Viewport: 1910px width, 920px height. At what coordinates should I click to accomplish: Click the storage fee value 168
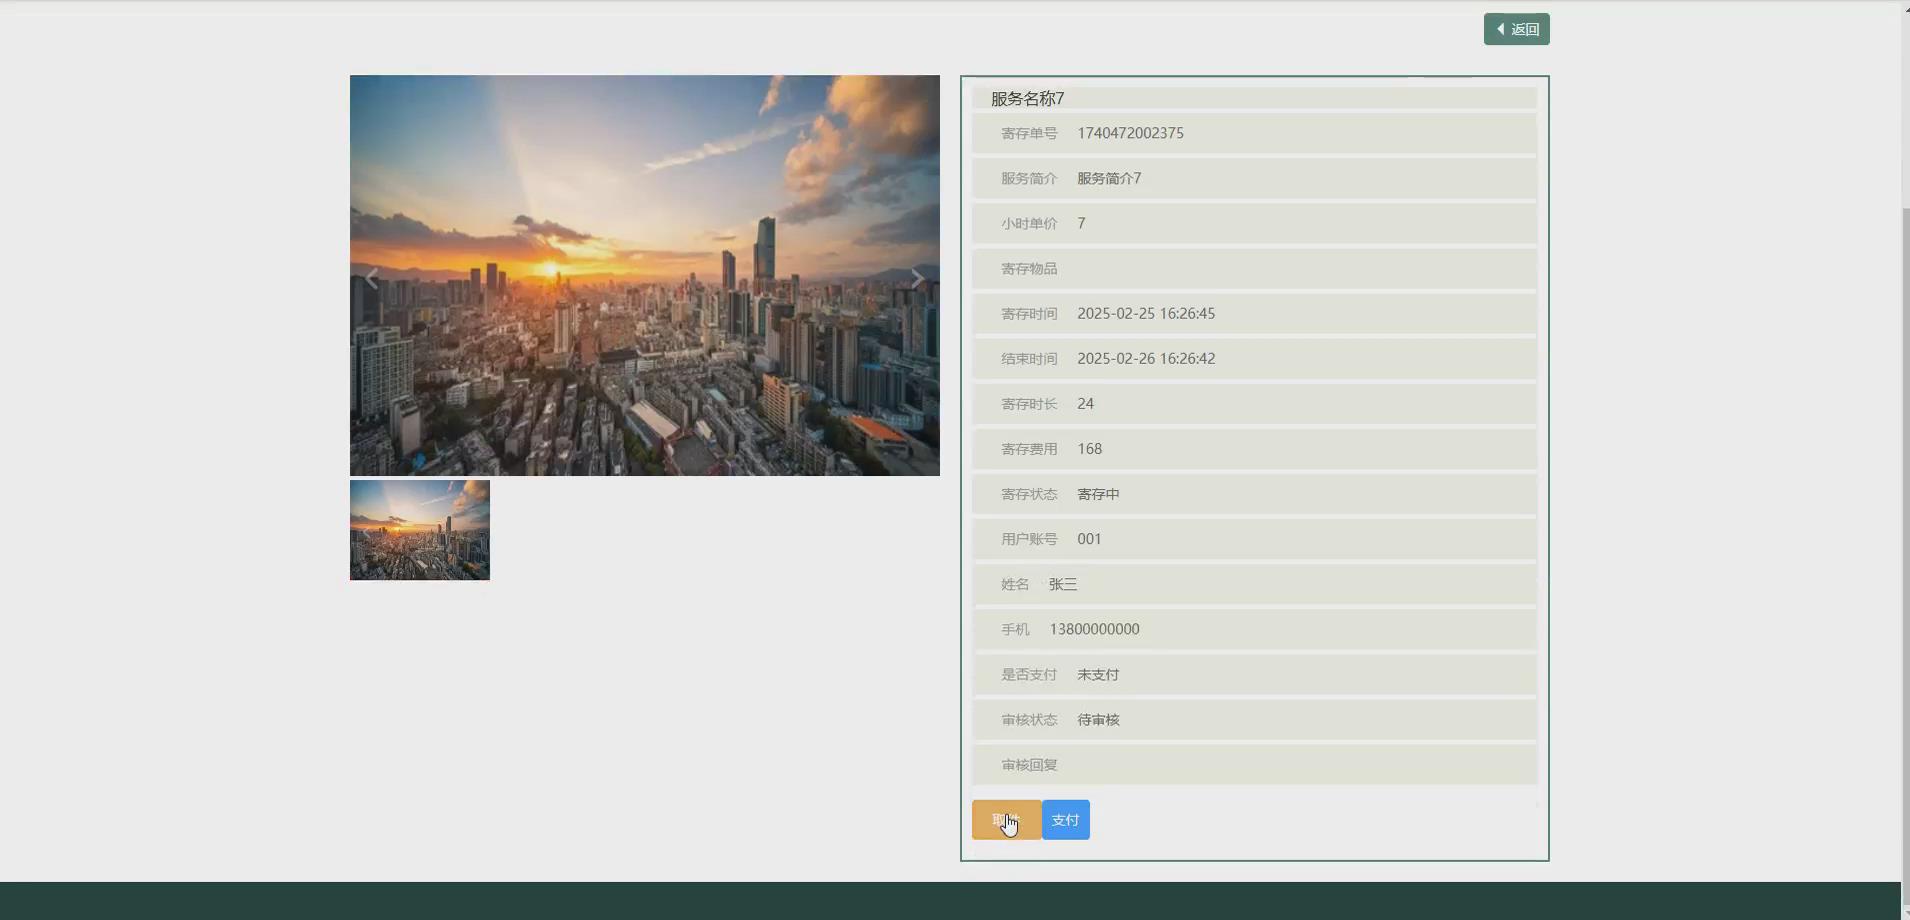(1089, 448)
